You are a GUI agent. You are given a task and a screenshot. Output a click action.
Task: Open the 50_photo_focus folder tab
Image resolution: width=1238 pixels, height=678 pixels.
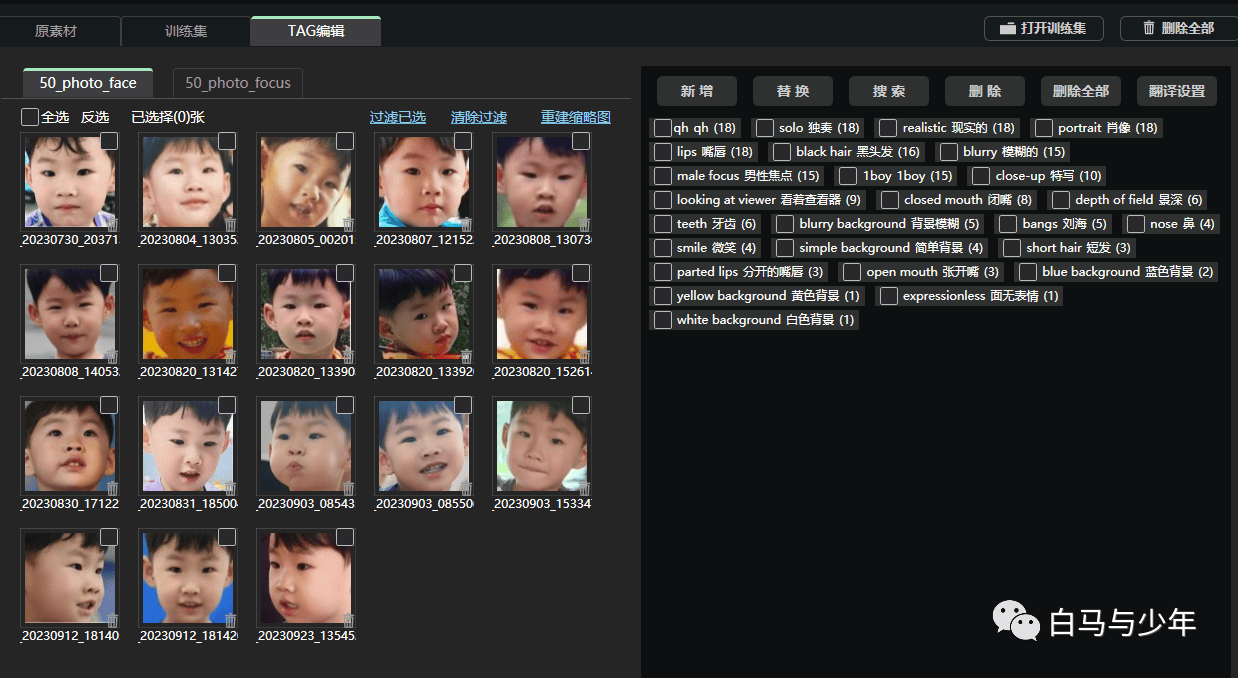click(238, 83)
